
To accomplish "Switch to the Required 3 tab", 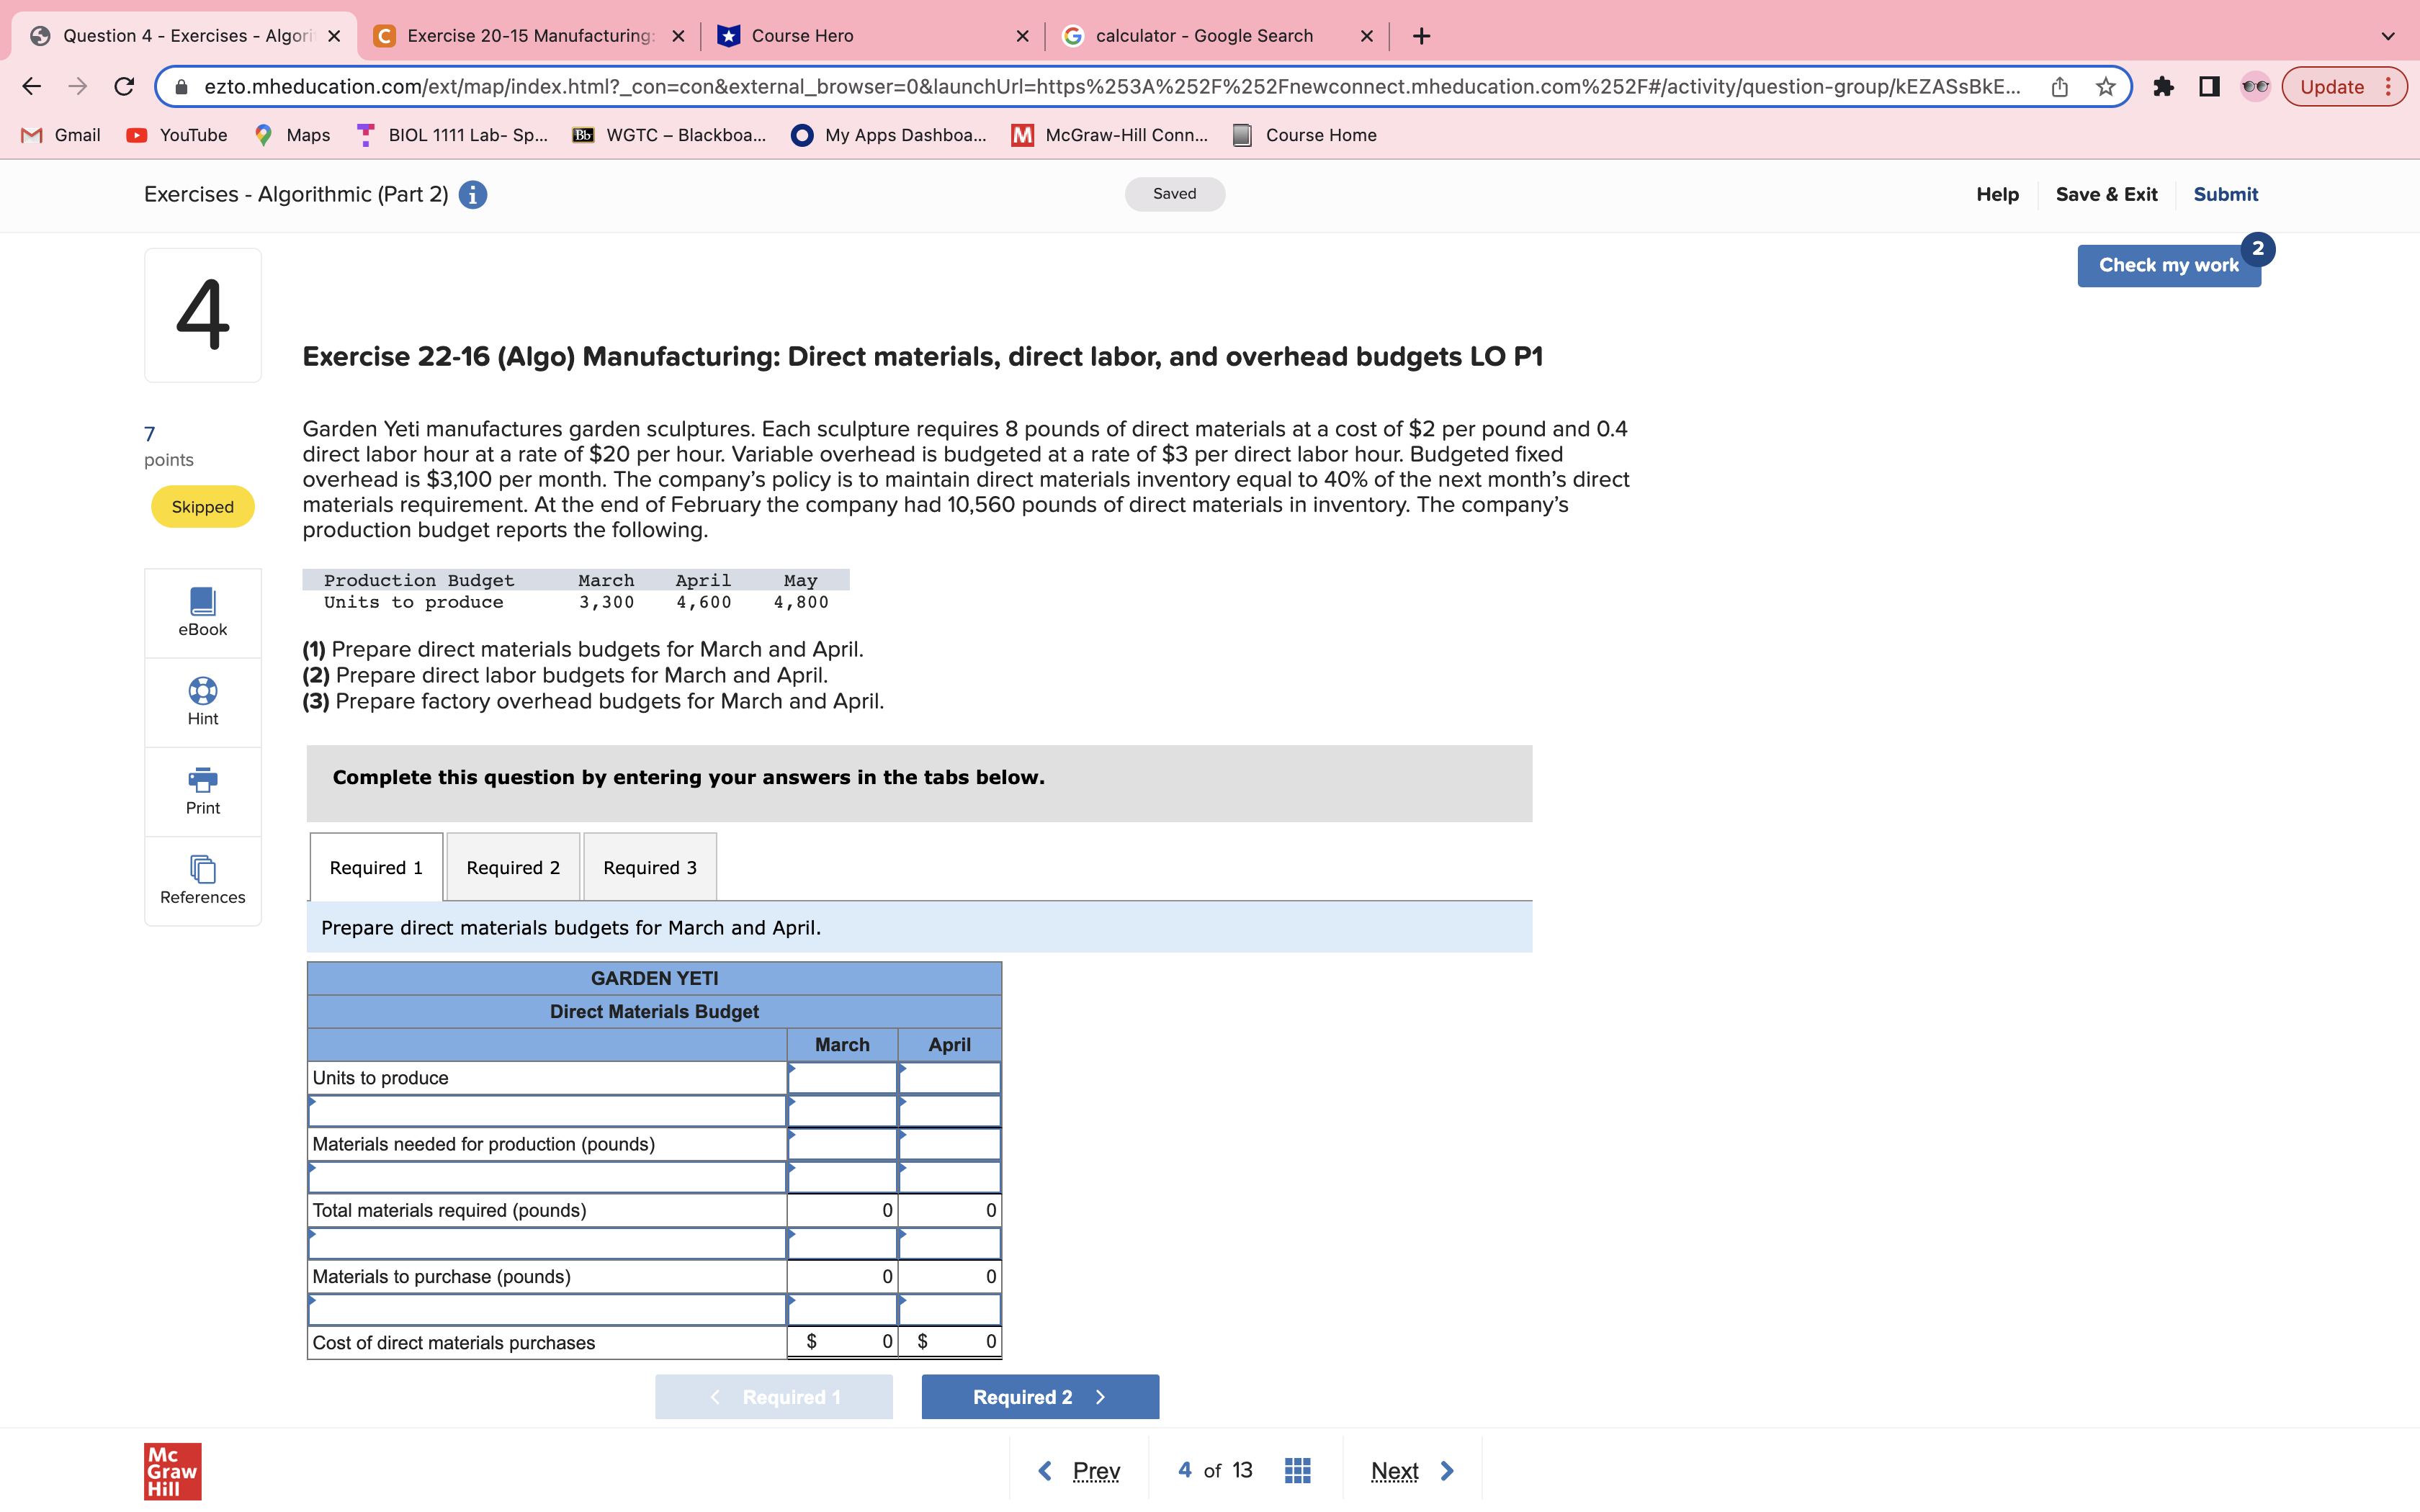I will tap(650, 867).
